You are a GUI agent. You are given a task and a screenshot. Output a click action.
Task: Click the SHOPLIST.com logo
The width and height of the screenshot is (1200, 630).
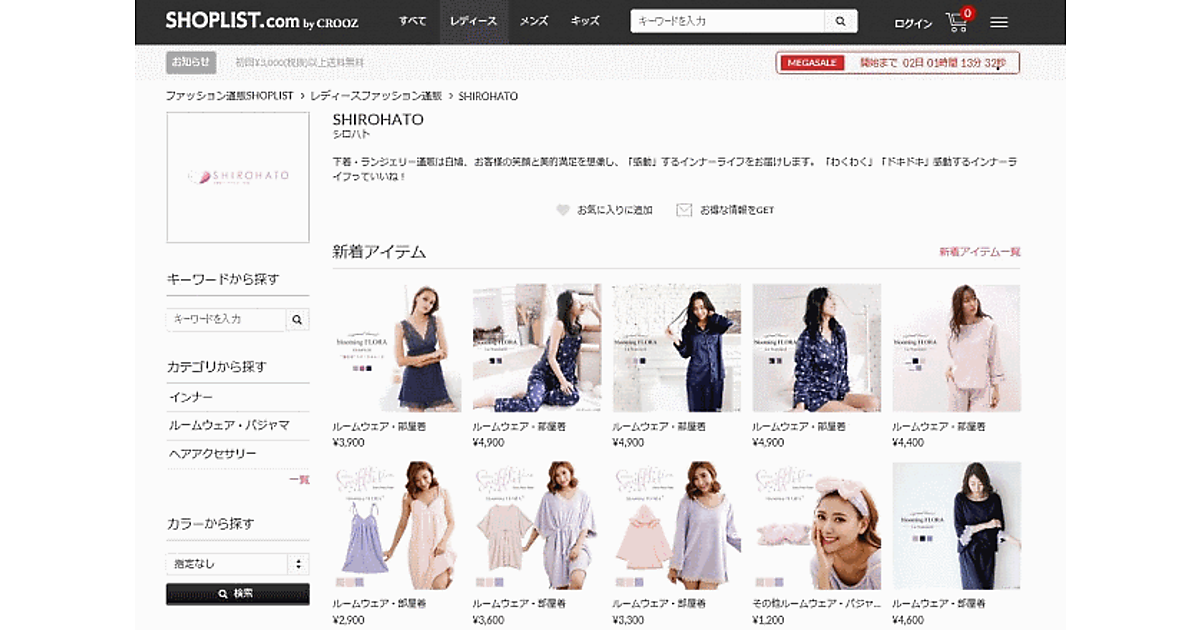(x=262, y=21)
